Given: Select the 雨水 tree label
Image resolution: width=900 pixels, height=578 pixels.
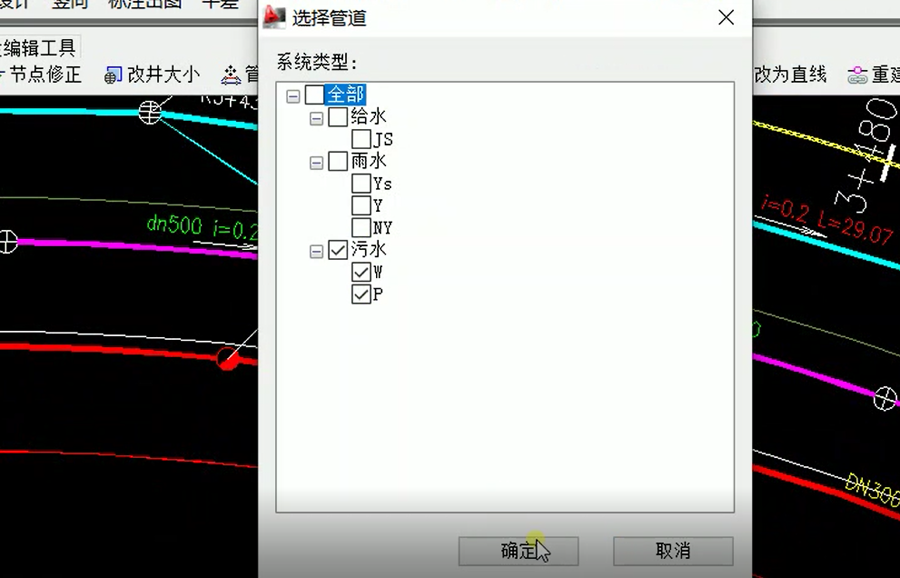Looking at the screenshot, I should [368, 161].
